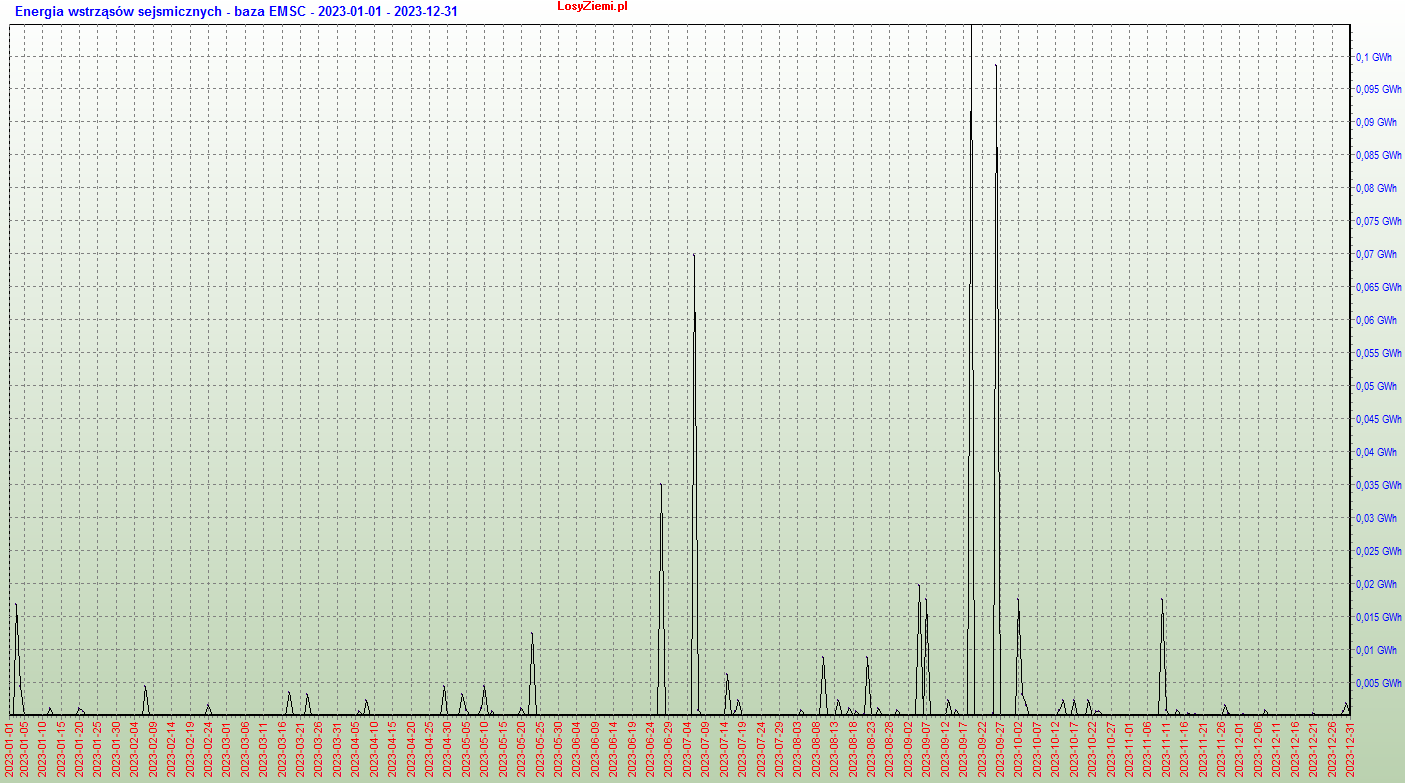Screen dimensions: 1405x783
Task: Click the 0,1 GWh axis label
Action: (1373, 57)
